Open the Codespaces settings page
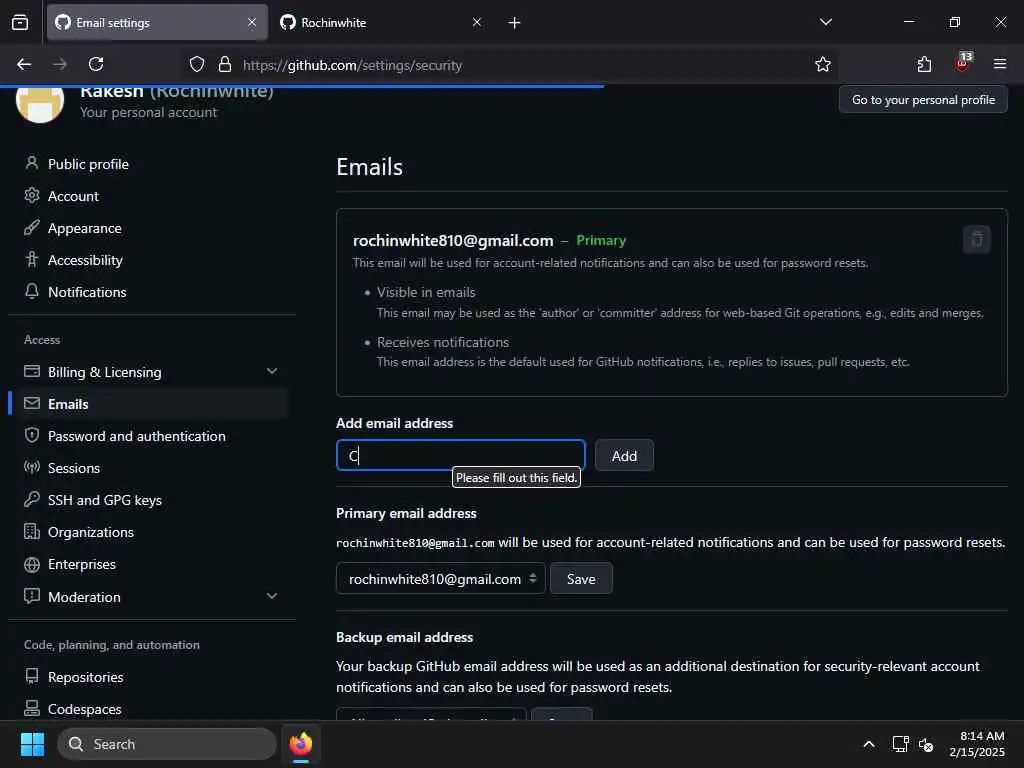 pyautogui.click(x=84, y=709)
